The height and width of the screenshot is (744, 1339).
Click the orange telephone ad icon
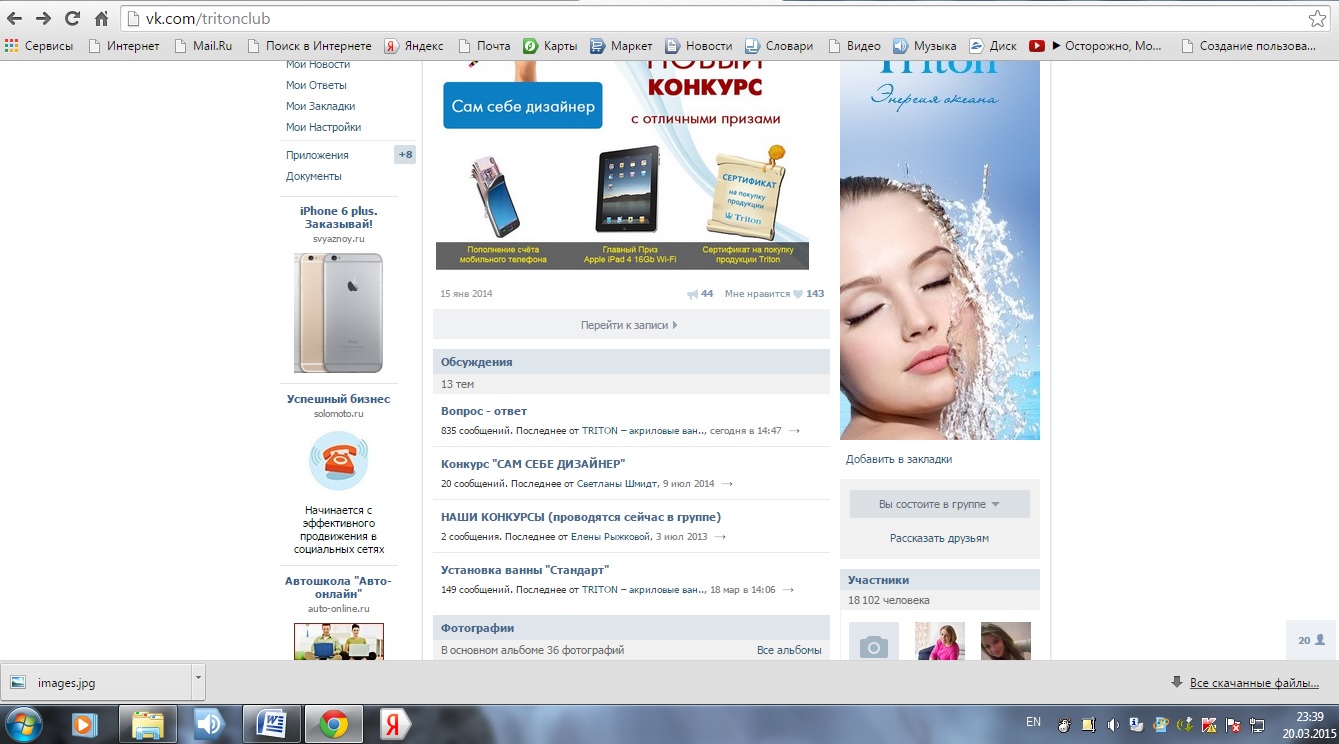338,461
